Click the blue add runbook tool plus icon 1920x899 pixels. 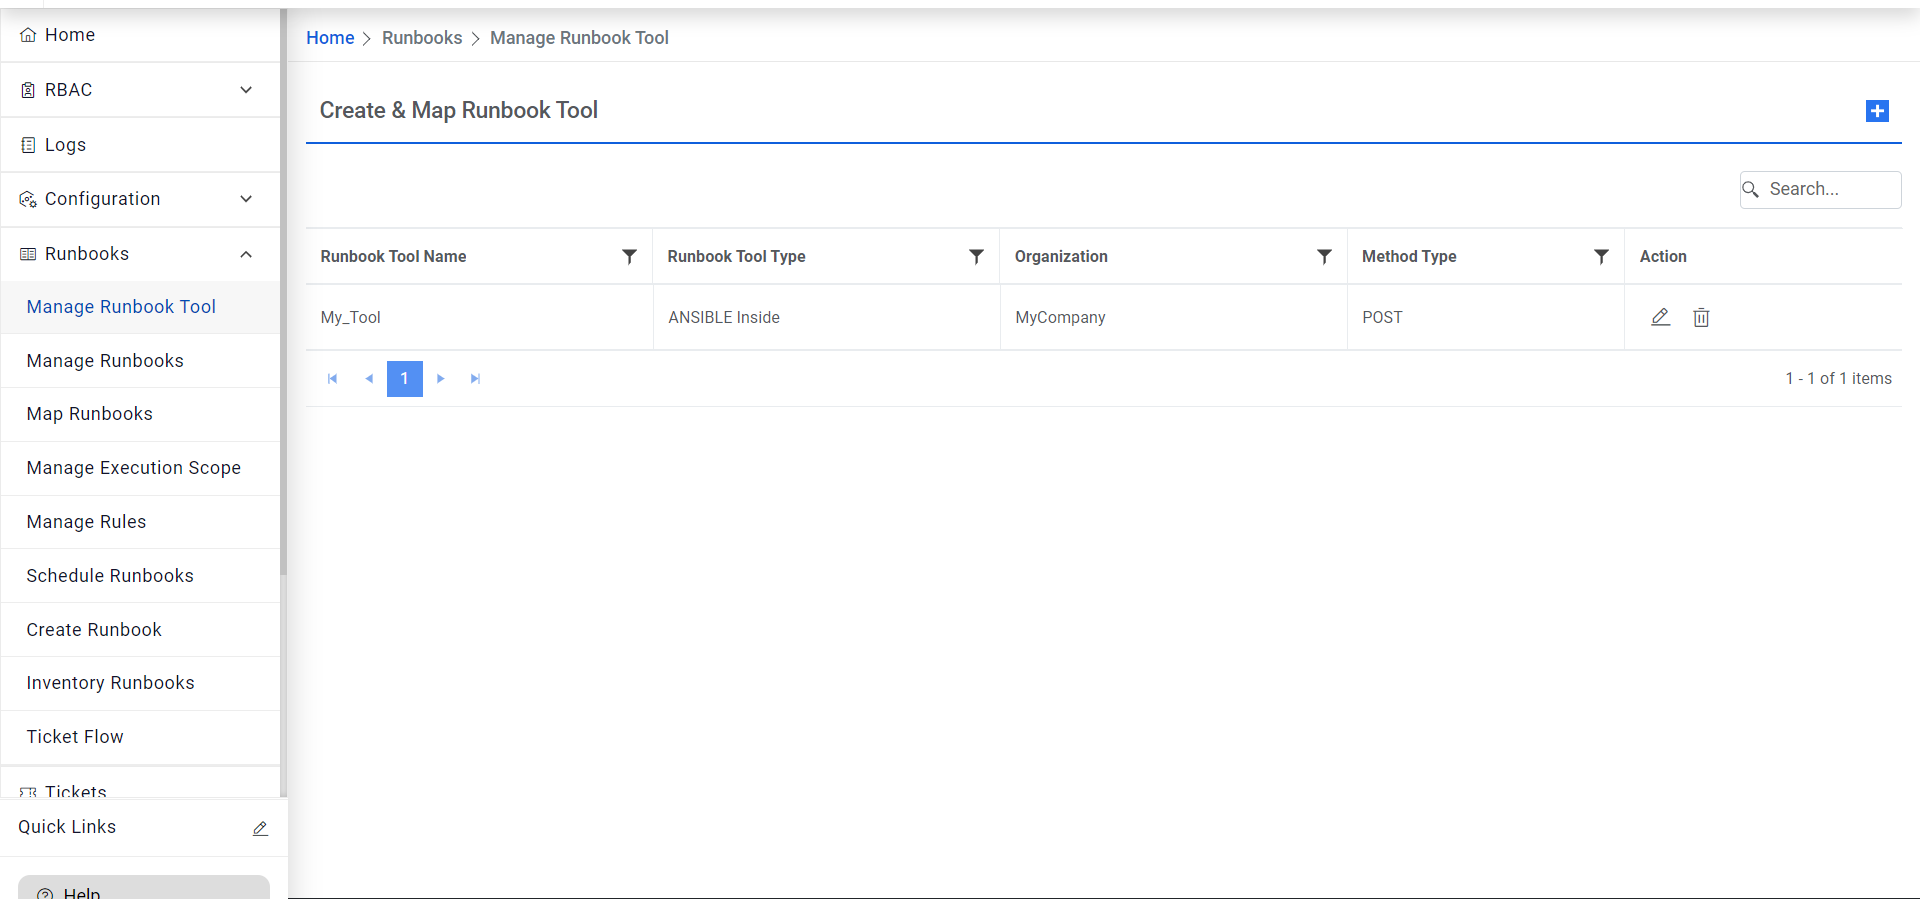pyautogui.click(x=1877, y=111)
